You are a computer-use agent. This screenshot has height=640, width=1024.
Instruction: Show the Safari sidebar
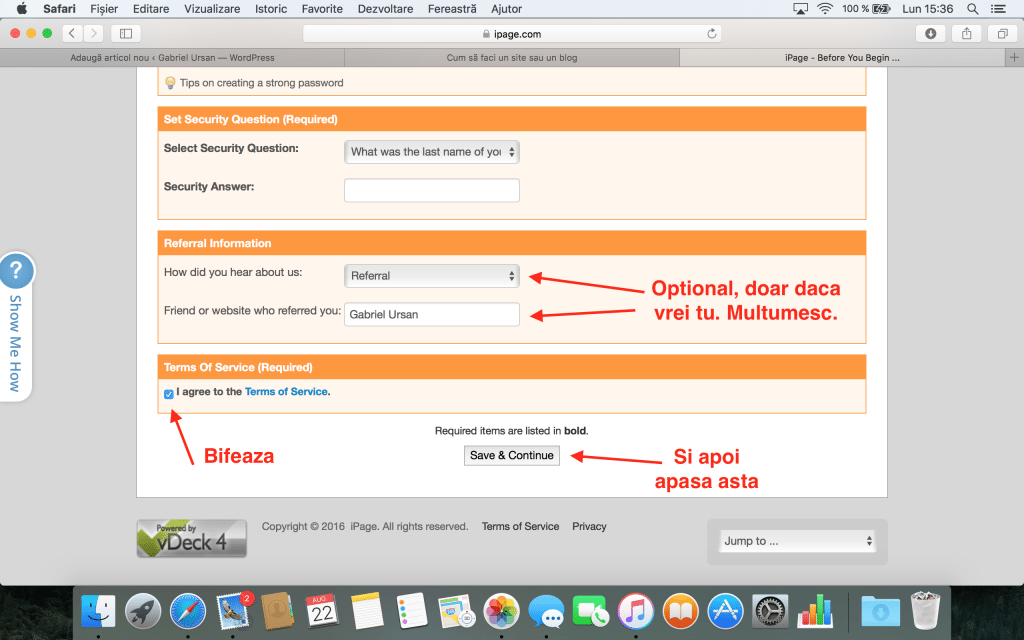126,33
